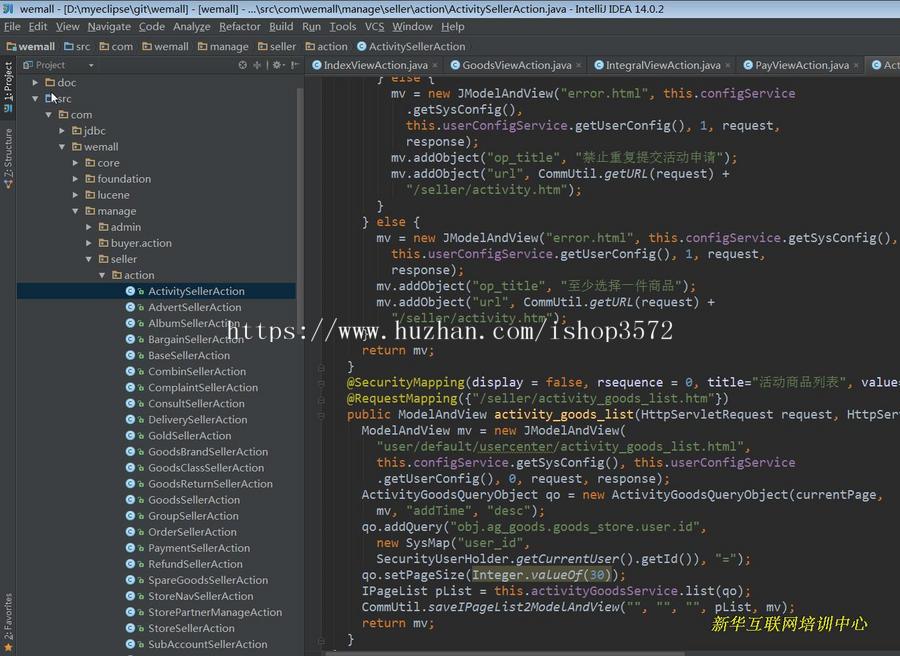
Task: Expand the admin package node
Action: pos(89,227)
